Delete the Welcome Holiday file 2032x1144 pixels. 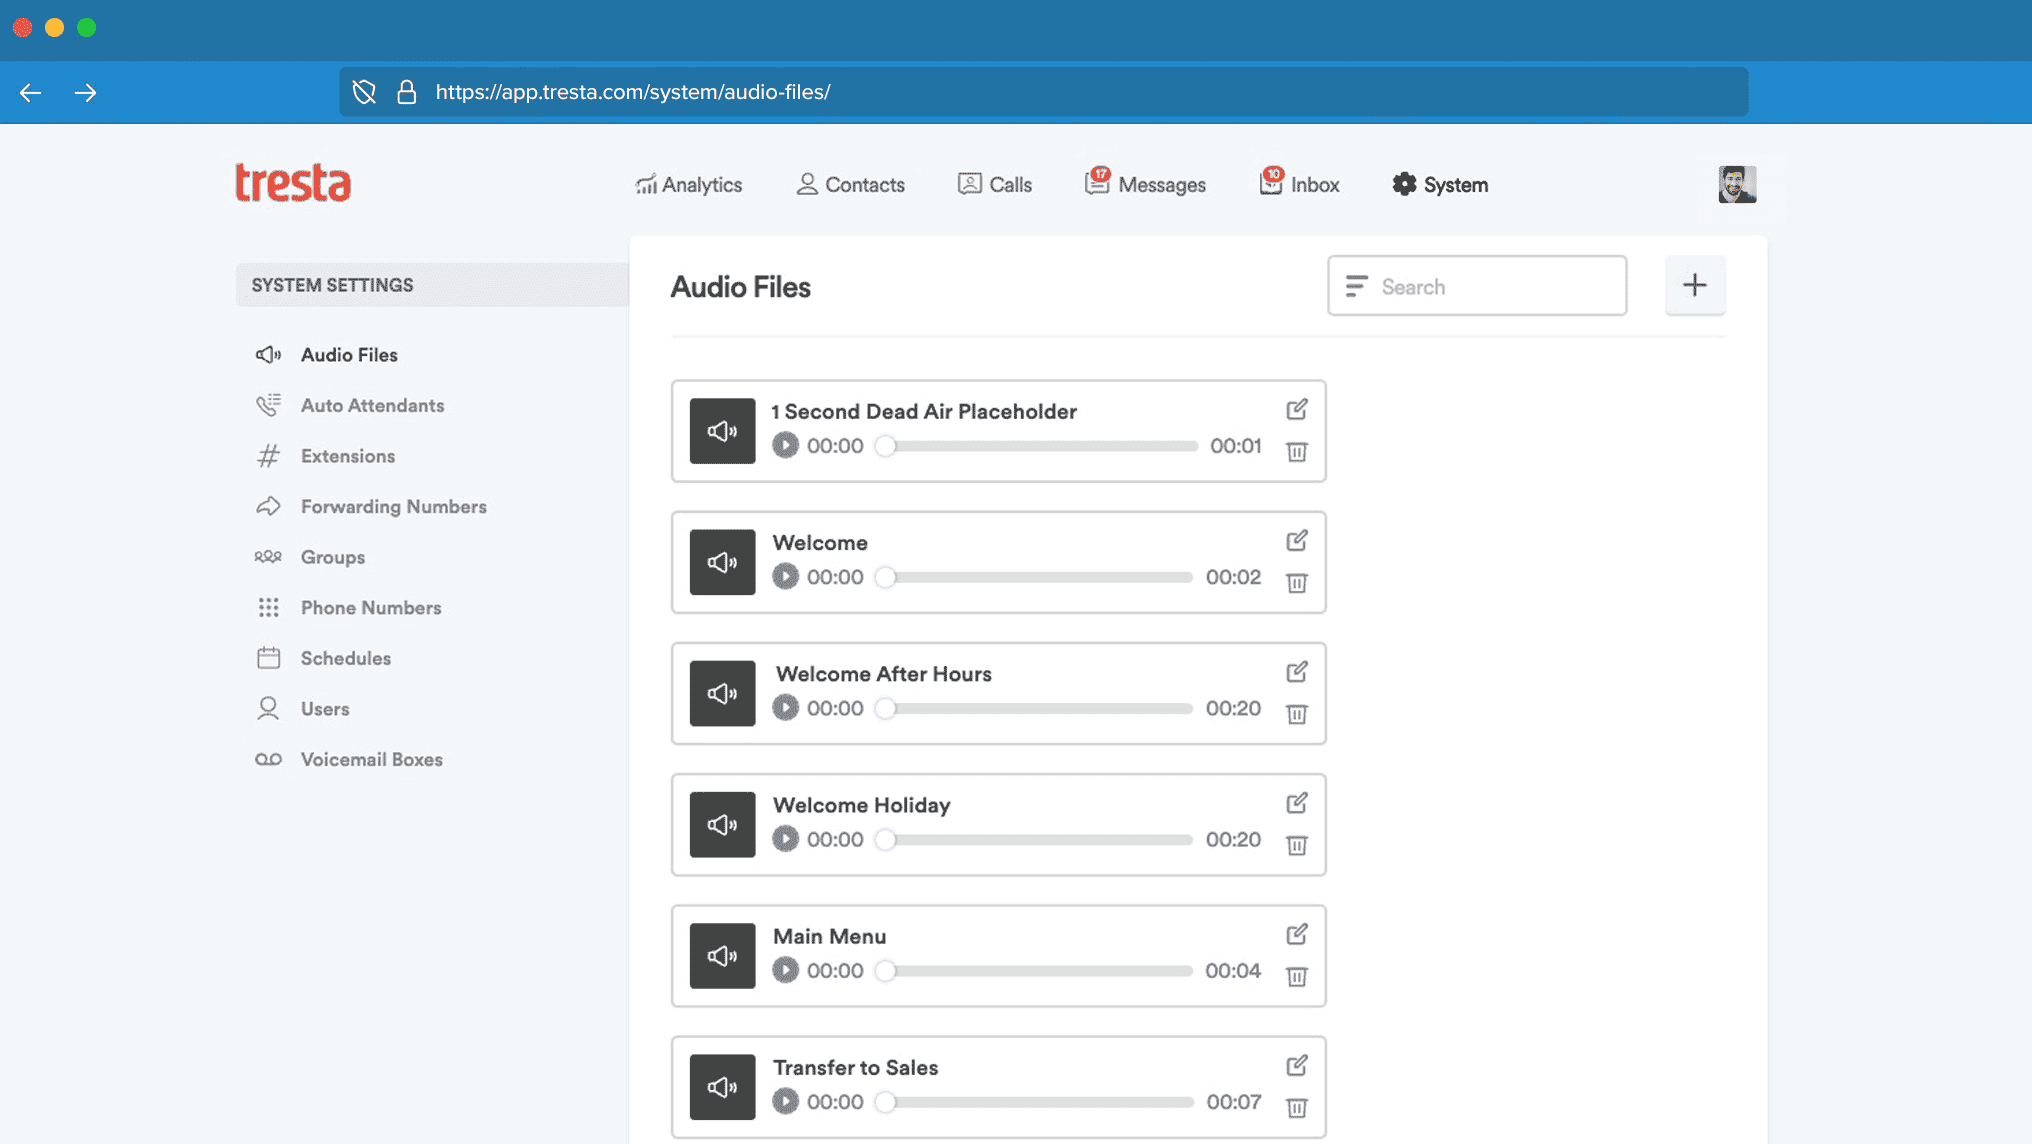[x=1297, y=845]
